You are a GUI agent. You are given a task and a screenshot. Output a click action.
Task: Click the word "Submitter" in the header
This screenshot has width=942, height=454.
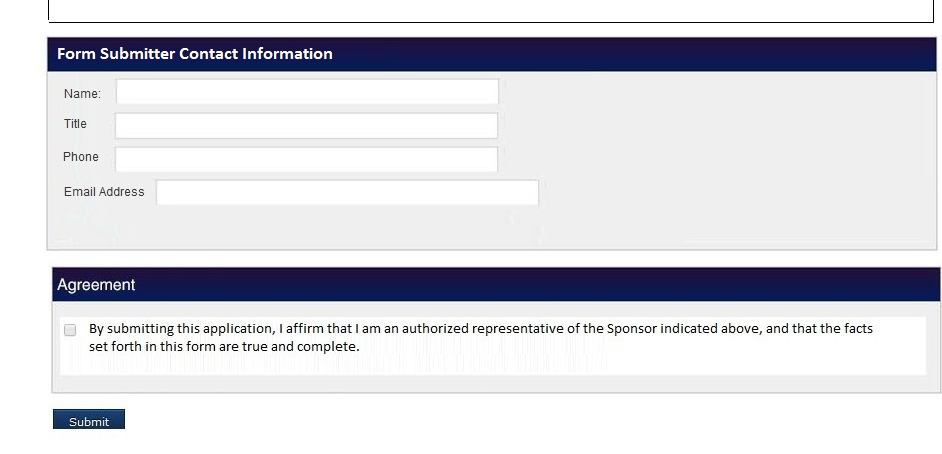click(138, 54)
